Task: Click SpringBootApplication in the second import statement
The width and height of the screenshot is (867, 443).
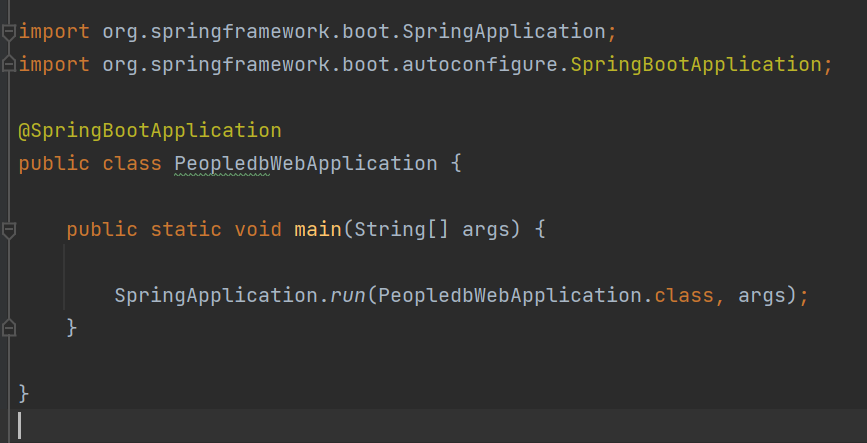Action: (x=696, y=65)
